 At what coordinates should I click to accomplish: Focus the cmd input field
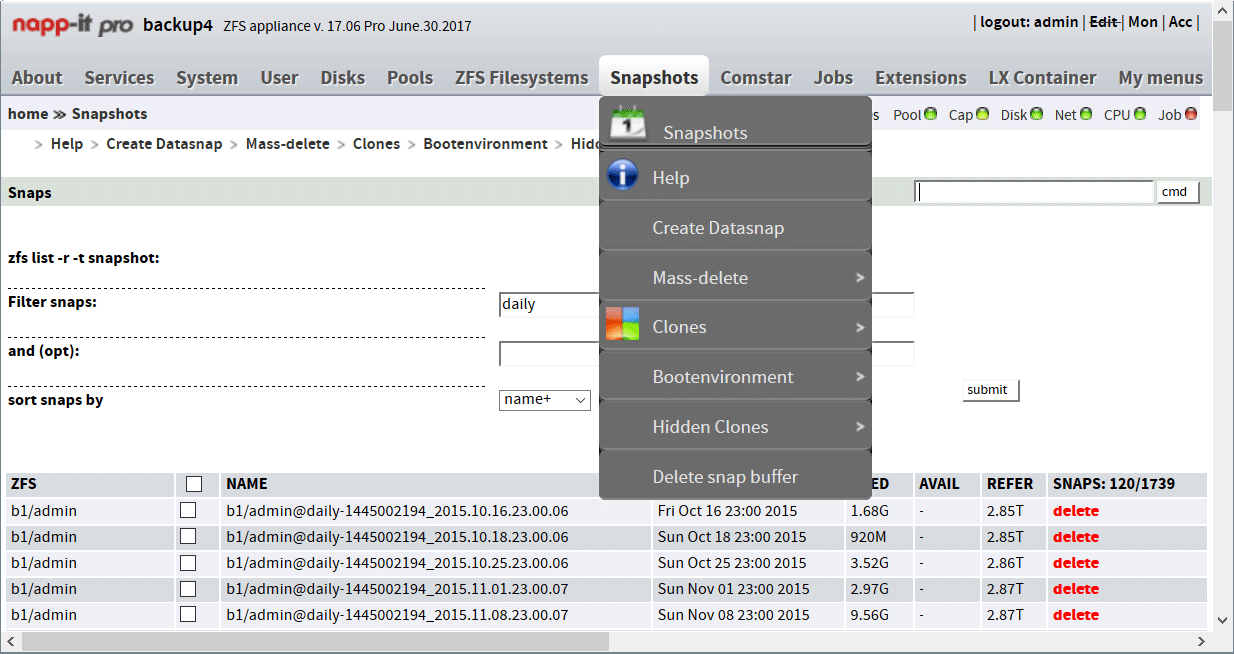1034,192
